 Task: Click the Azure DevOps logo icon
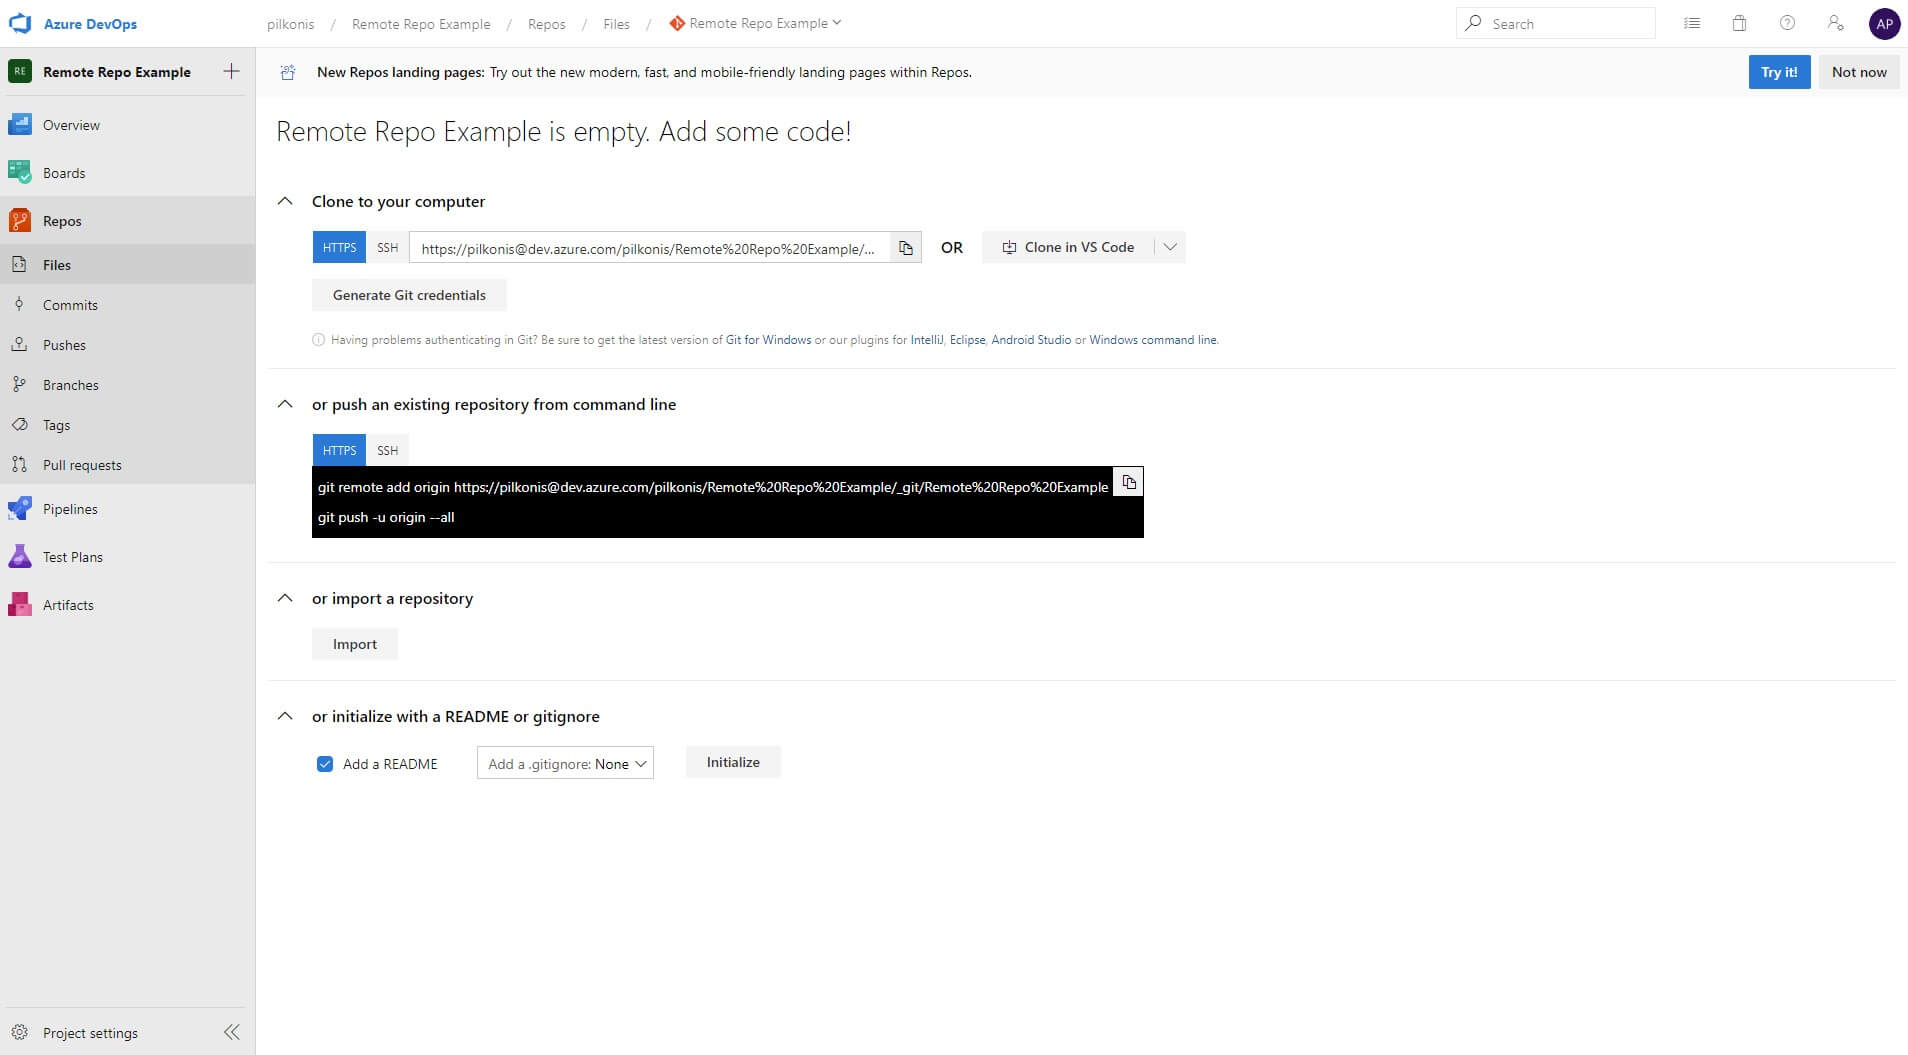[20, 23]
